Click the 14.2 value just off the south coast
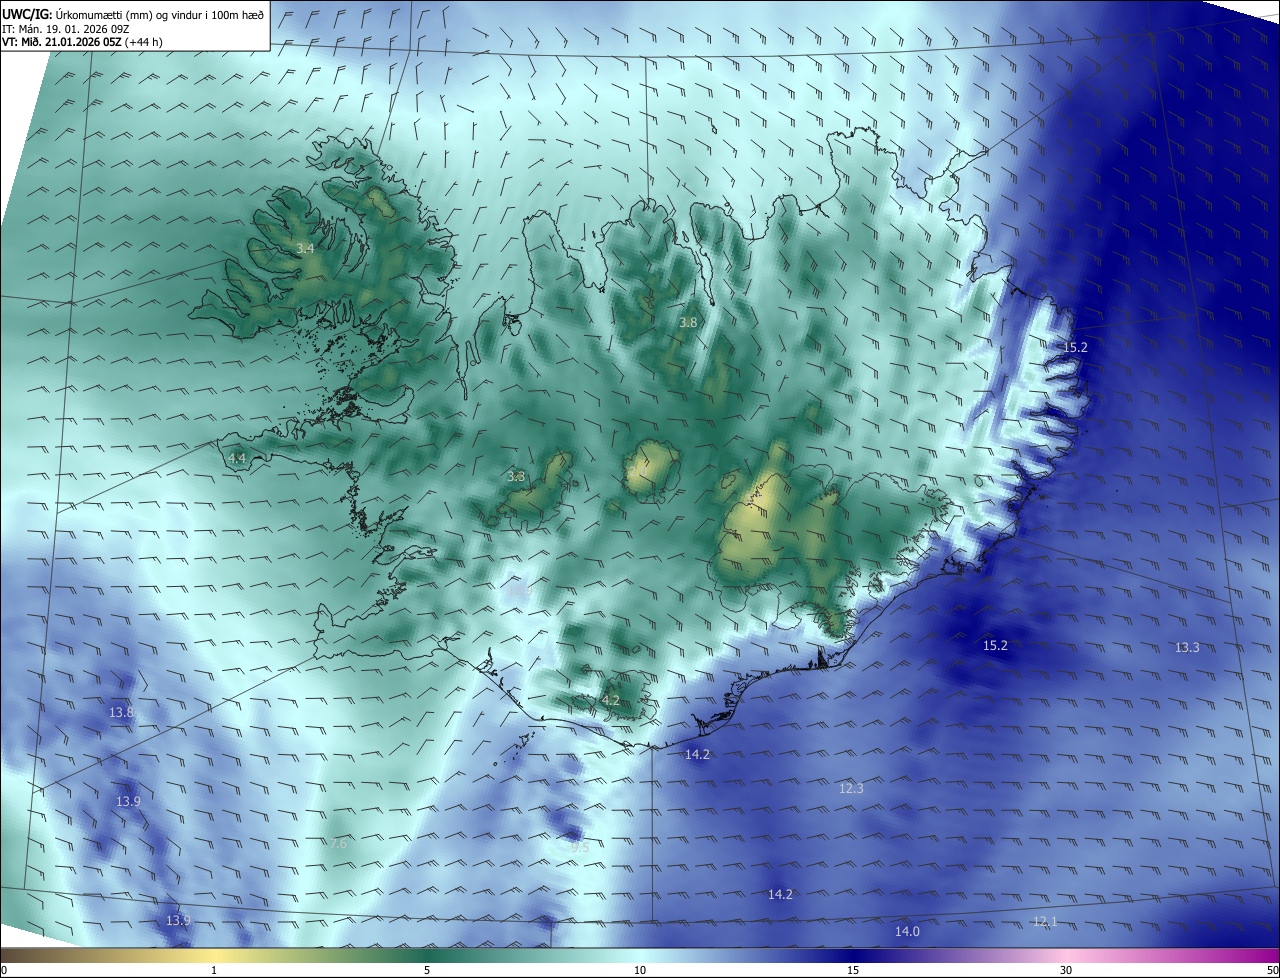This screenshot has height=978, width=1280. [x=697, y=755]
